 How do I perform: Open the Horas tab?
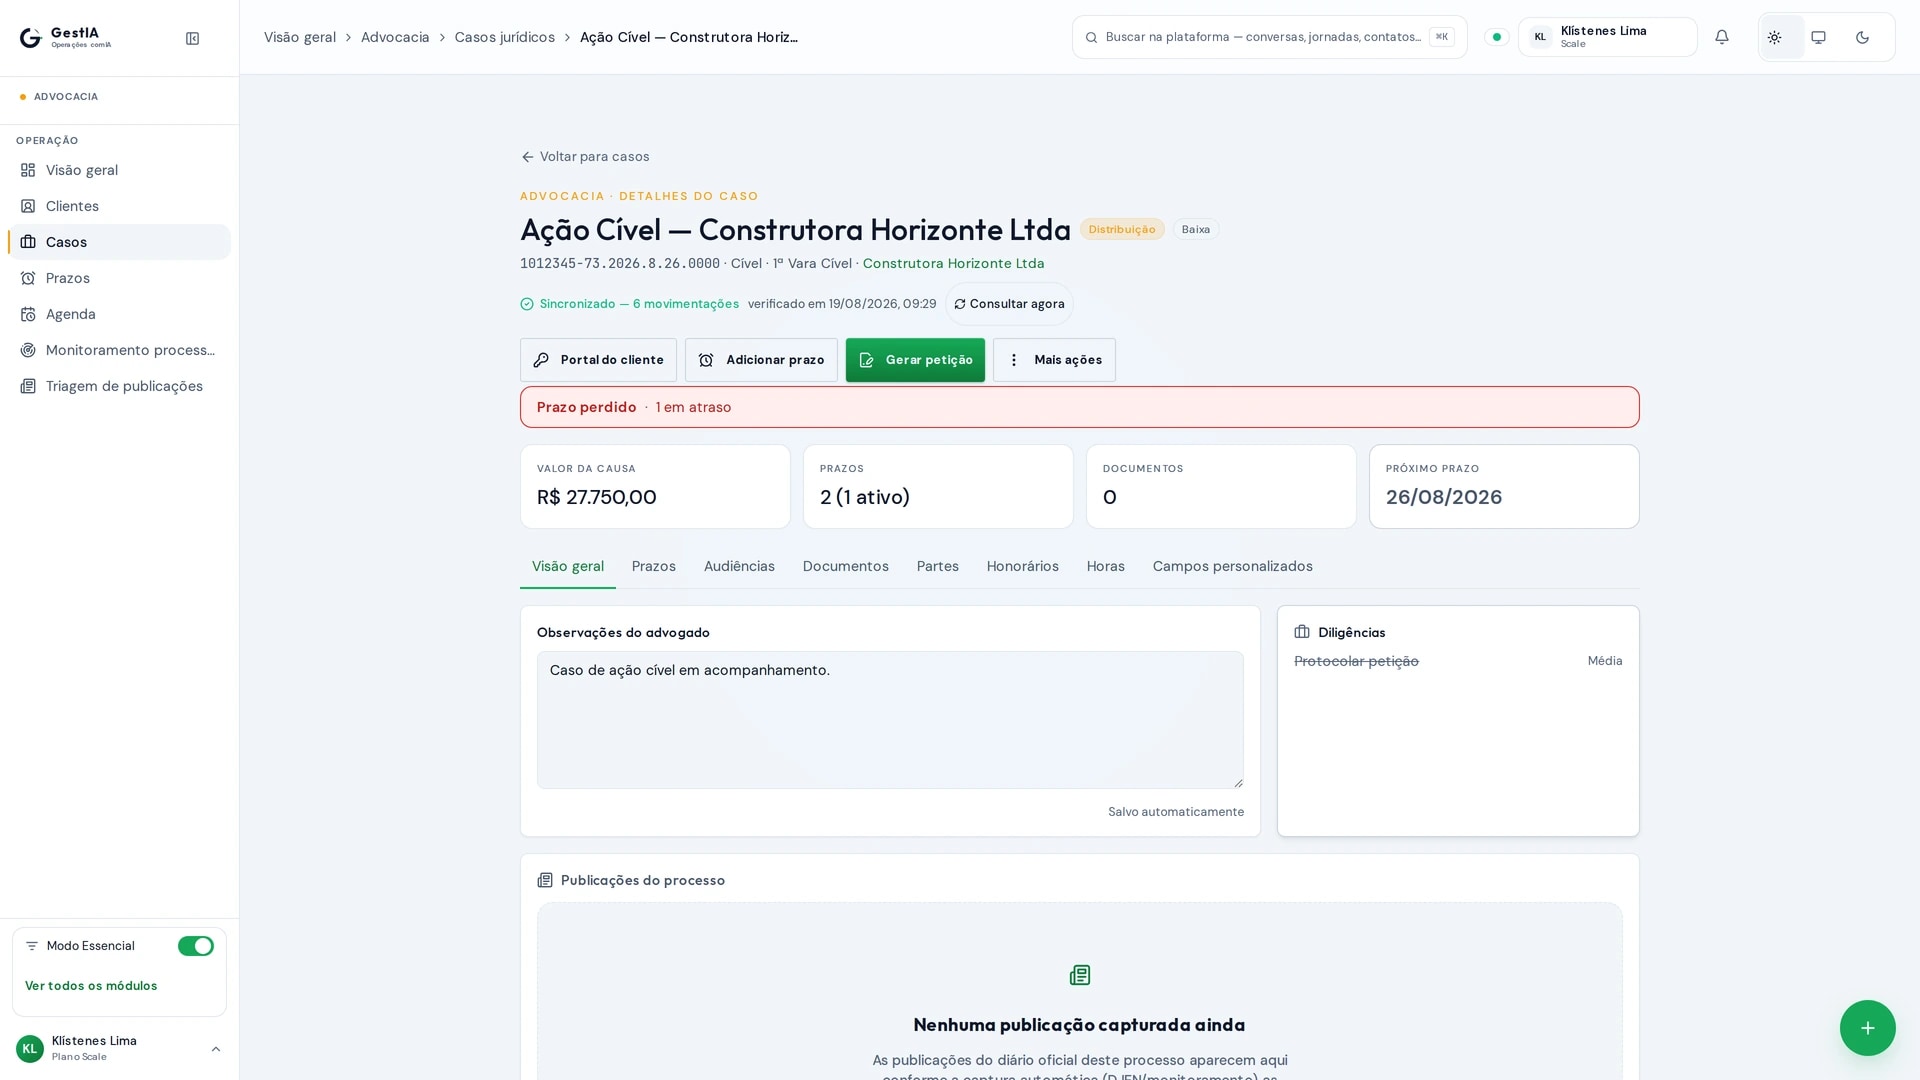[x=1105, y=566]
